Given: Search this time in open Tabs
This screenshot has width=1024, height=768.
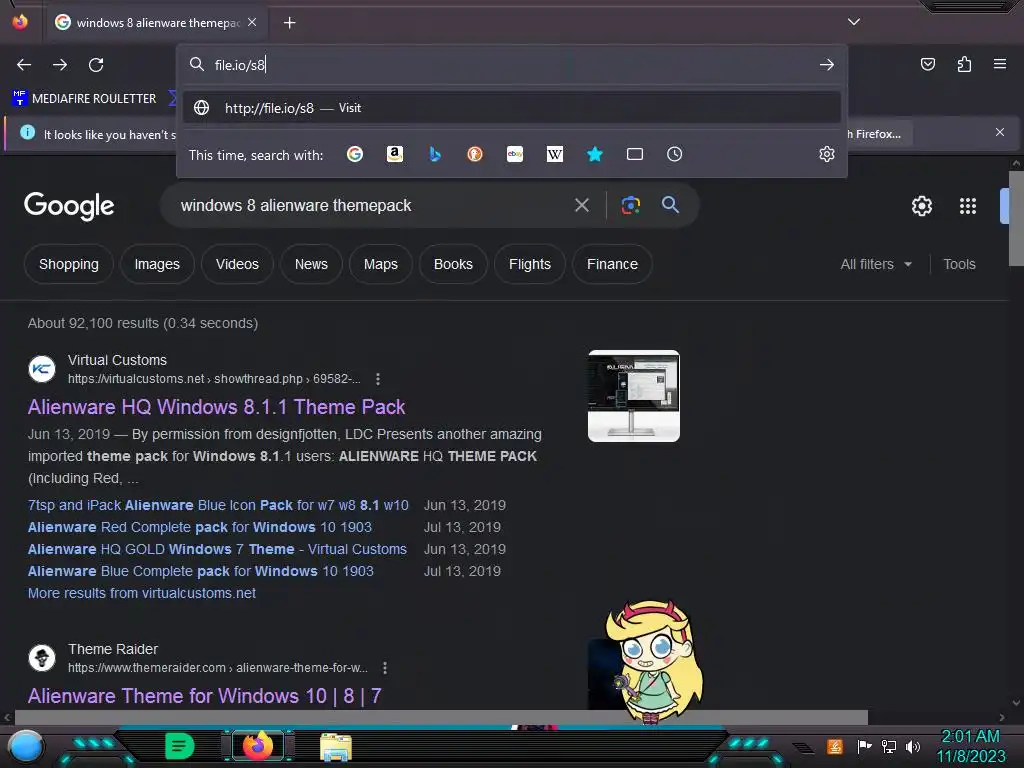Looking at the screenshot, I should (x=634, y=154).
